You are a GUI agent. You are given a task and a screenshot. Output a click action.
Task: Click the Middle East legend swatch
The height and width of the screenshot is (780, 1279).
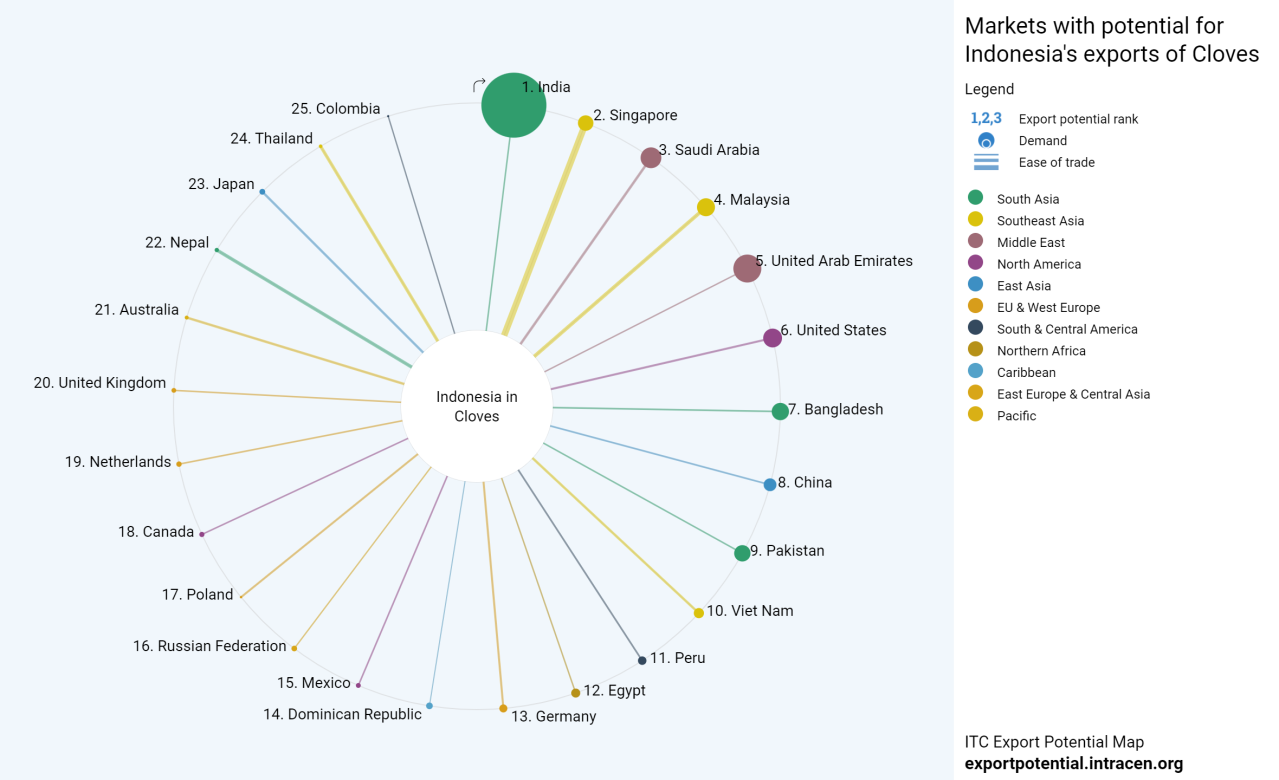pos(976,242)
